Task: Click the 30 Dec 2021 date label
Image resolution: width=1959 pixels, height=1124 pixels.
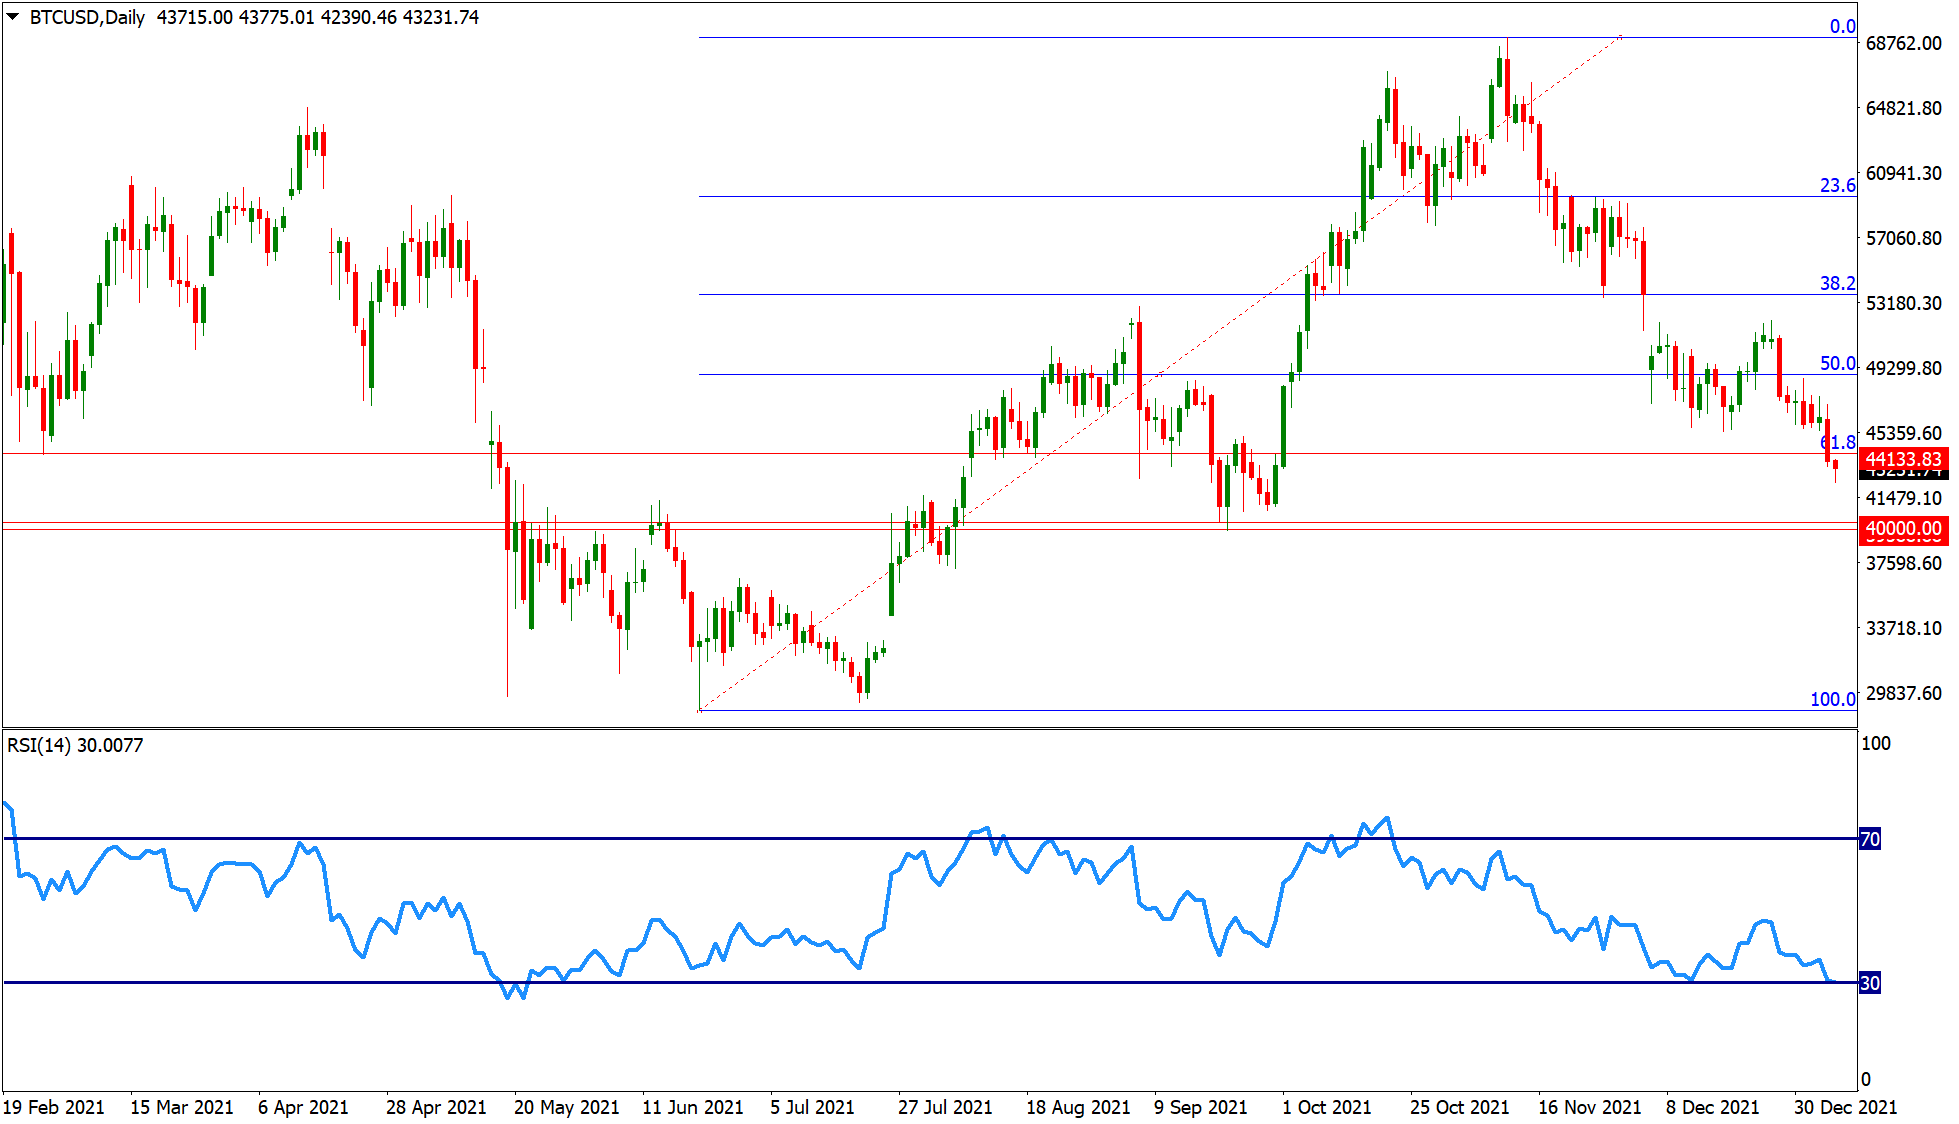Action: click(1845, 1107)
